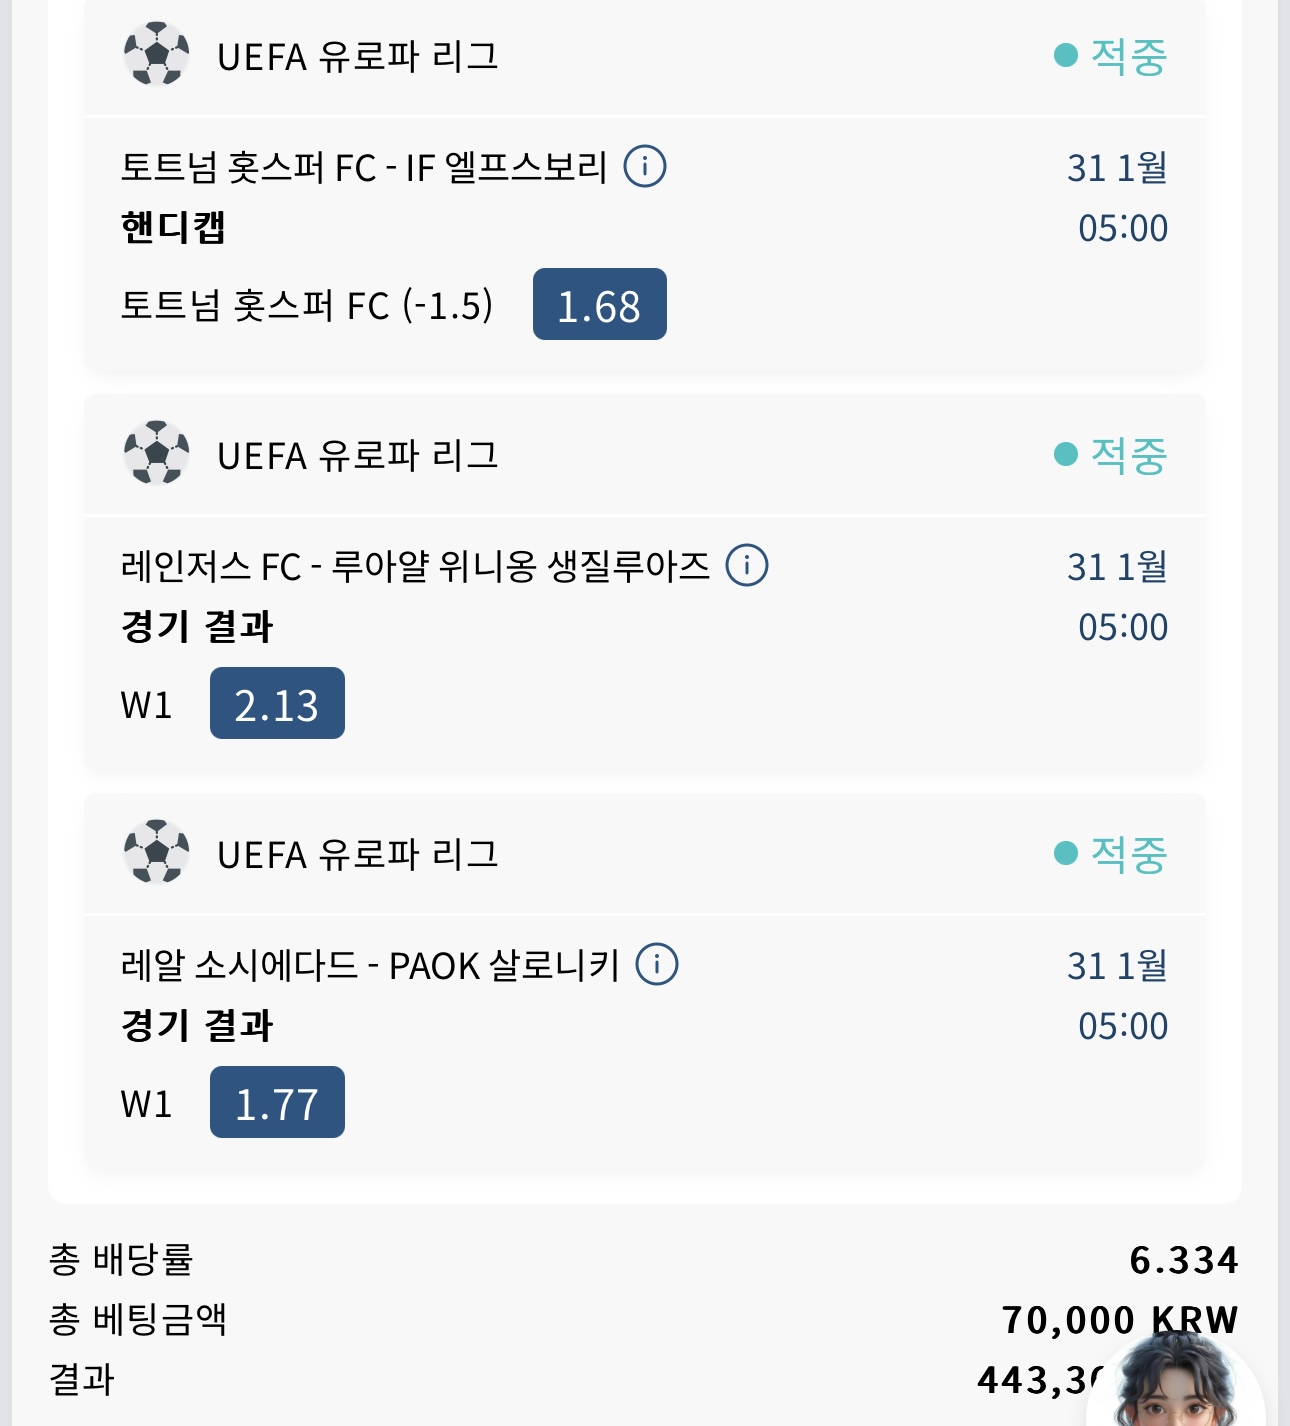Screen dimensions: 1290x1426
Task: Open the 레인저스 FC - 루아얄 위니옹 생질루아즈 match
Action: point(415,566)
